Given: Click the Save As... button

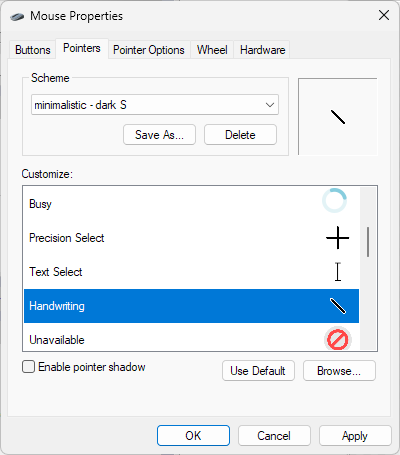Looking at the screenshot, I should (x=159, y=135).
